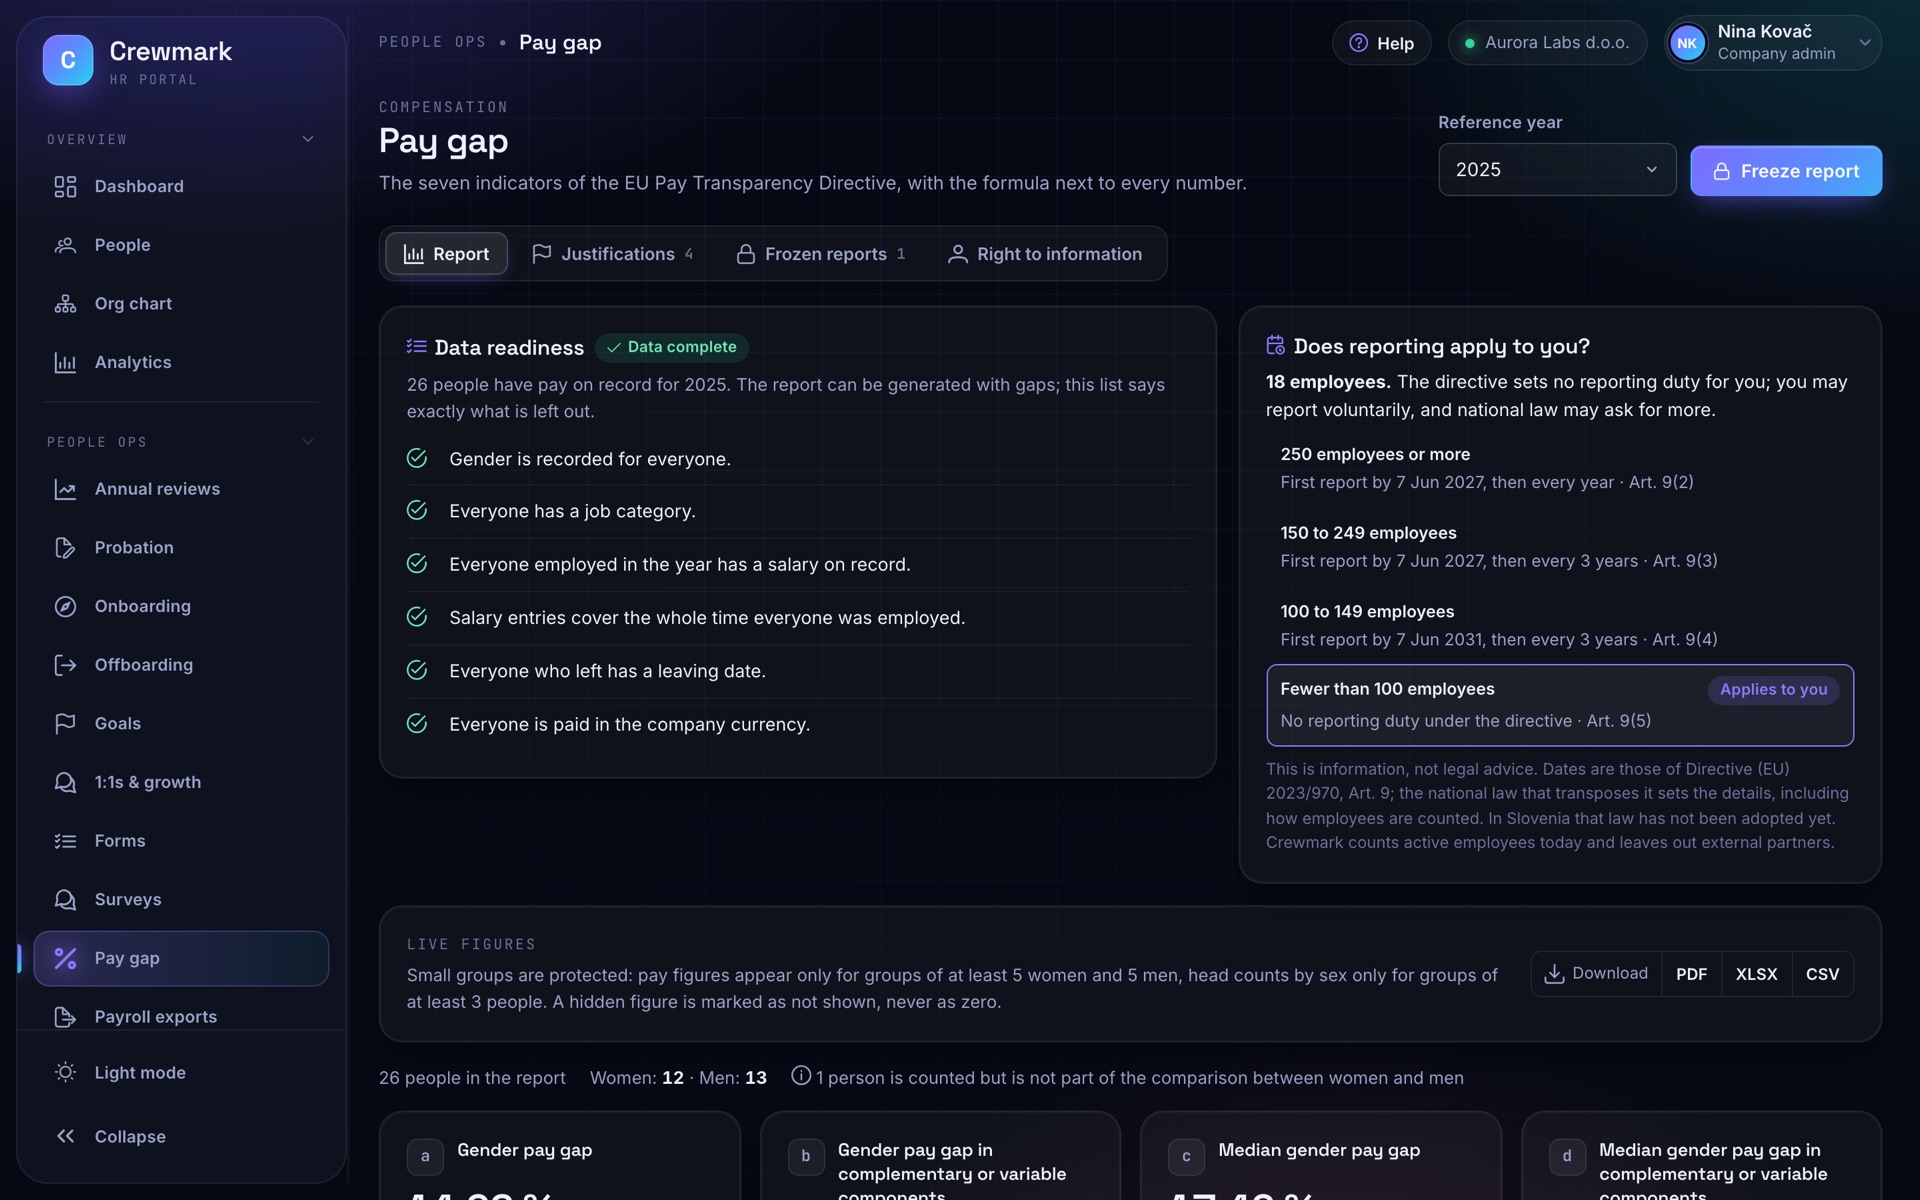The width and height of the screenshot is (1920, 1200).
Task: Click 'Everyone employed in the year' salary row
Action: coord(797,564)
